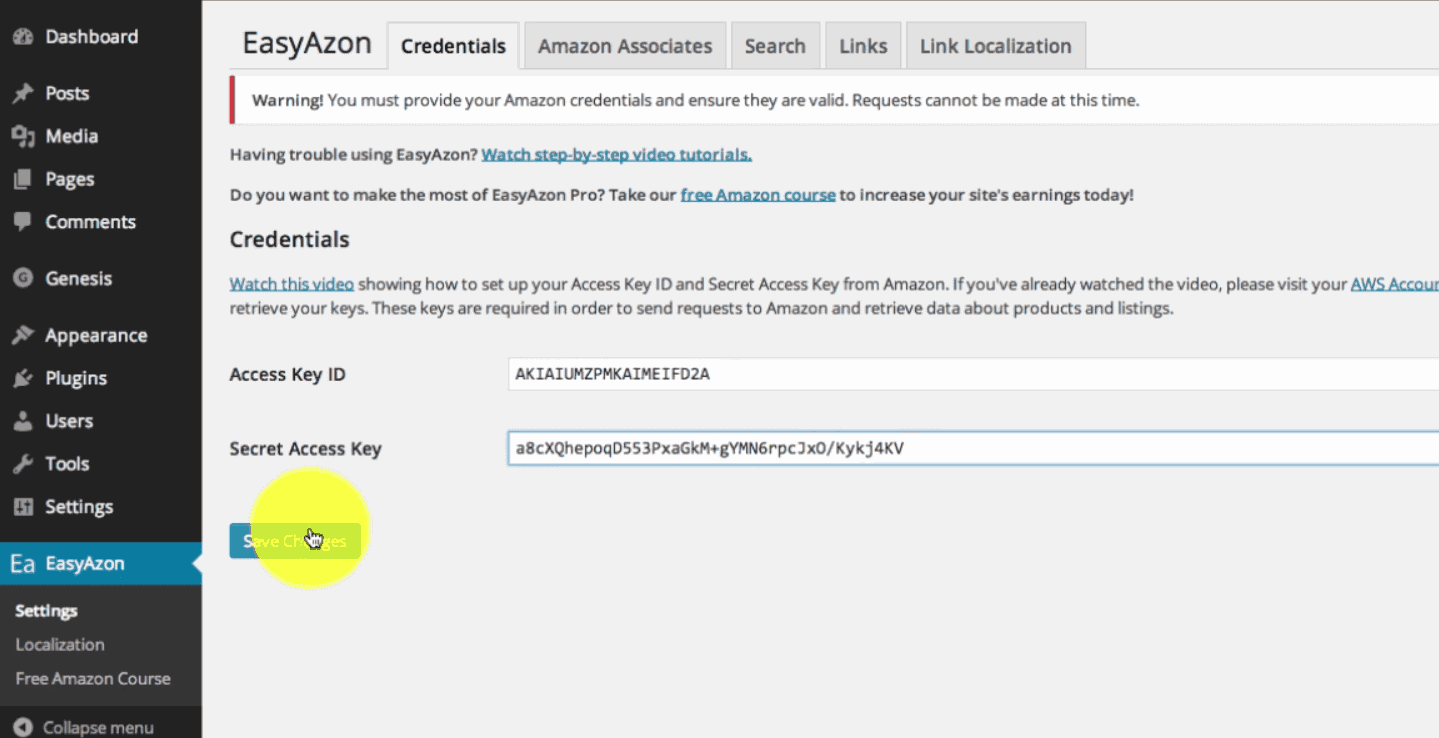Click the Warning credentials notice text
Viewport: 1439px width, 738px height.
click(695, 100)
